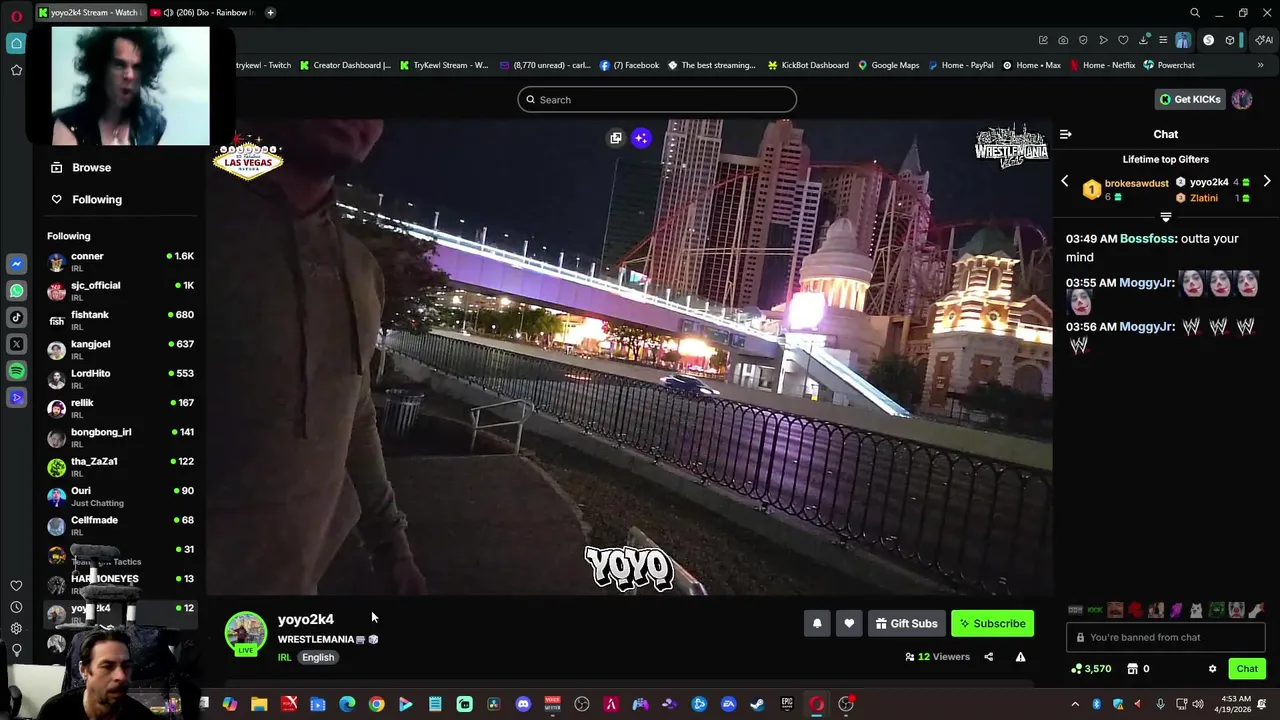Open conner channel in following list
The height and width of the screenshot is (720, 1280).
click(121, 262)
